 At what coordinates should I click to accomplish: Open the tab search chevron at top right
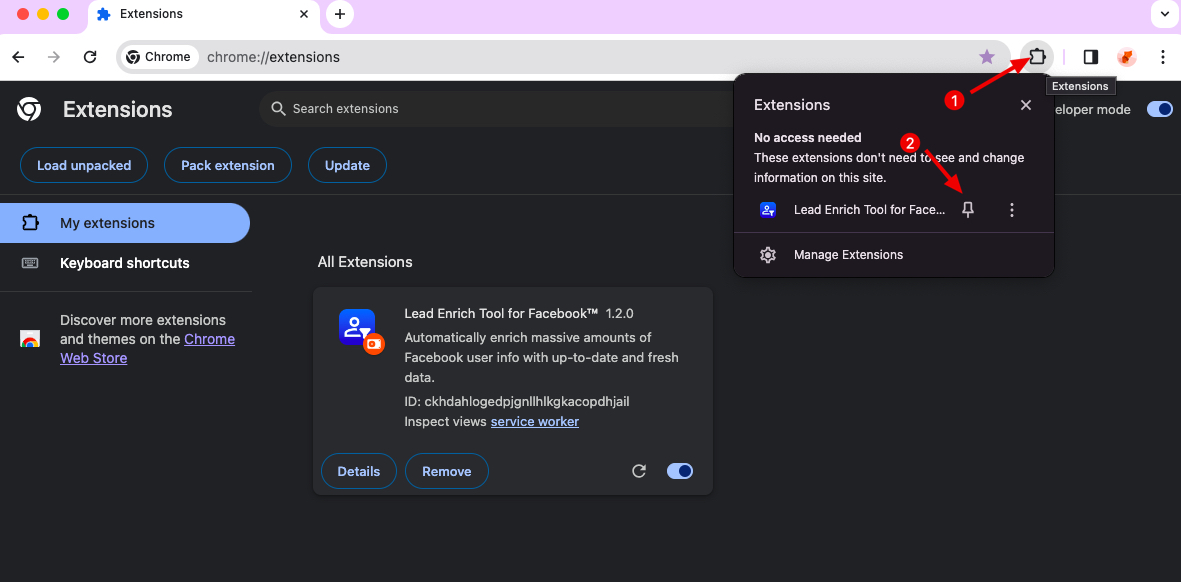1163,14
